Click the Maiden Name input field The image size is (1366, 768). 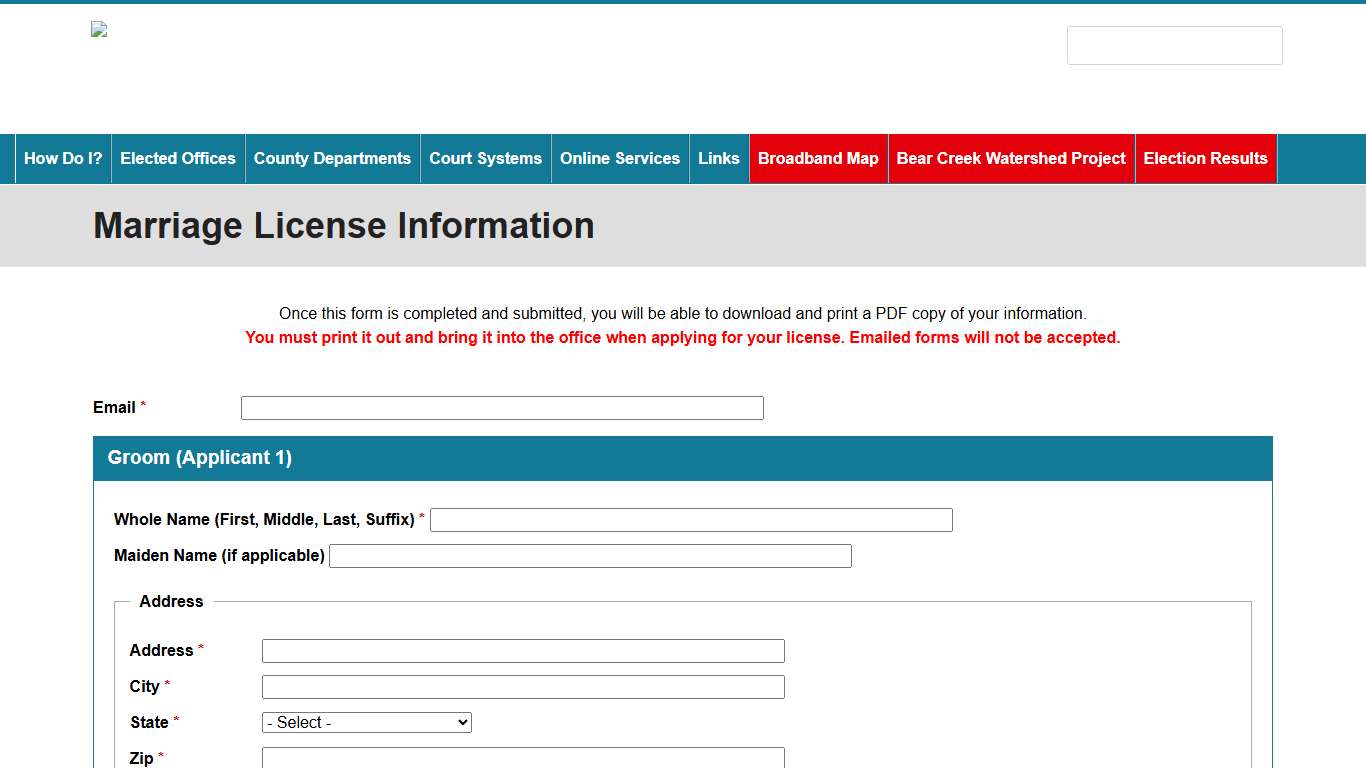point(590,555)
